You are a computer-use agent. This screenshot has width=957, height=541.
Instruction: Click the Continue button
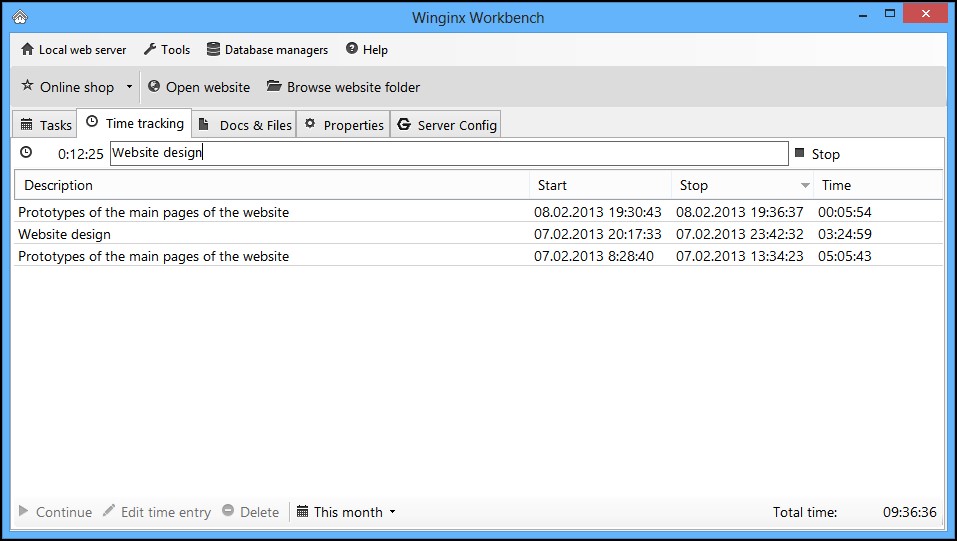[x=55, y=512]
